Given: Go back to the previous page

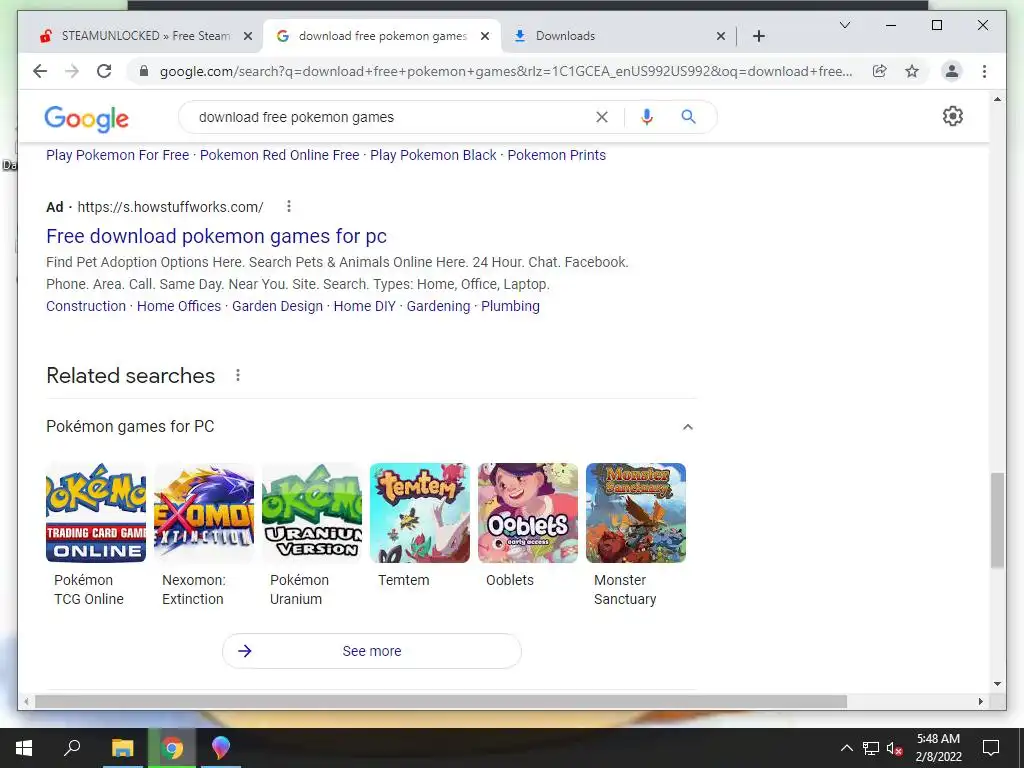Looking at the screenshot, I should pyautogui.click(x=40, y=71).
